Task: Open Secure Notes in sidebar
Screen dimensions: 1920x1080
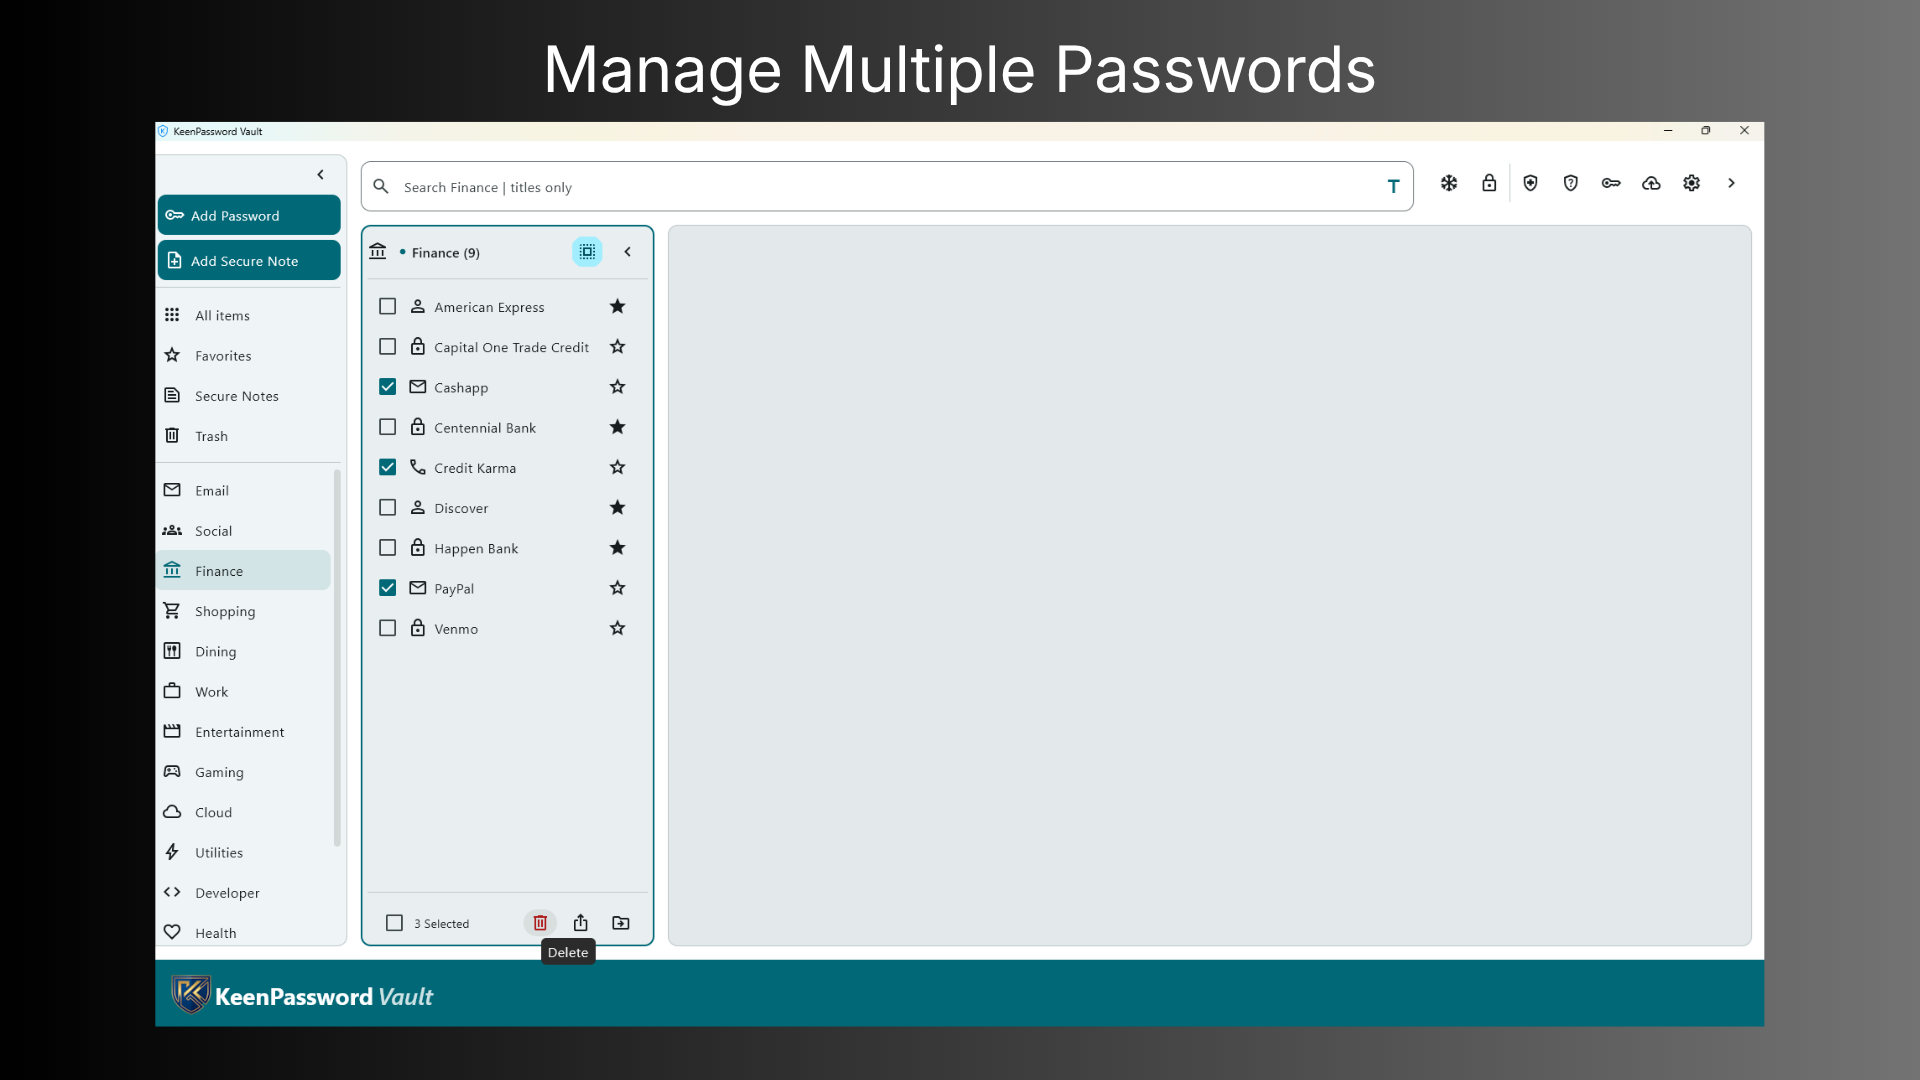Action: click(244, 396)
